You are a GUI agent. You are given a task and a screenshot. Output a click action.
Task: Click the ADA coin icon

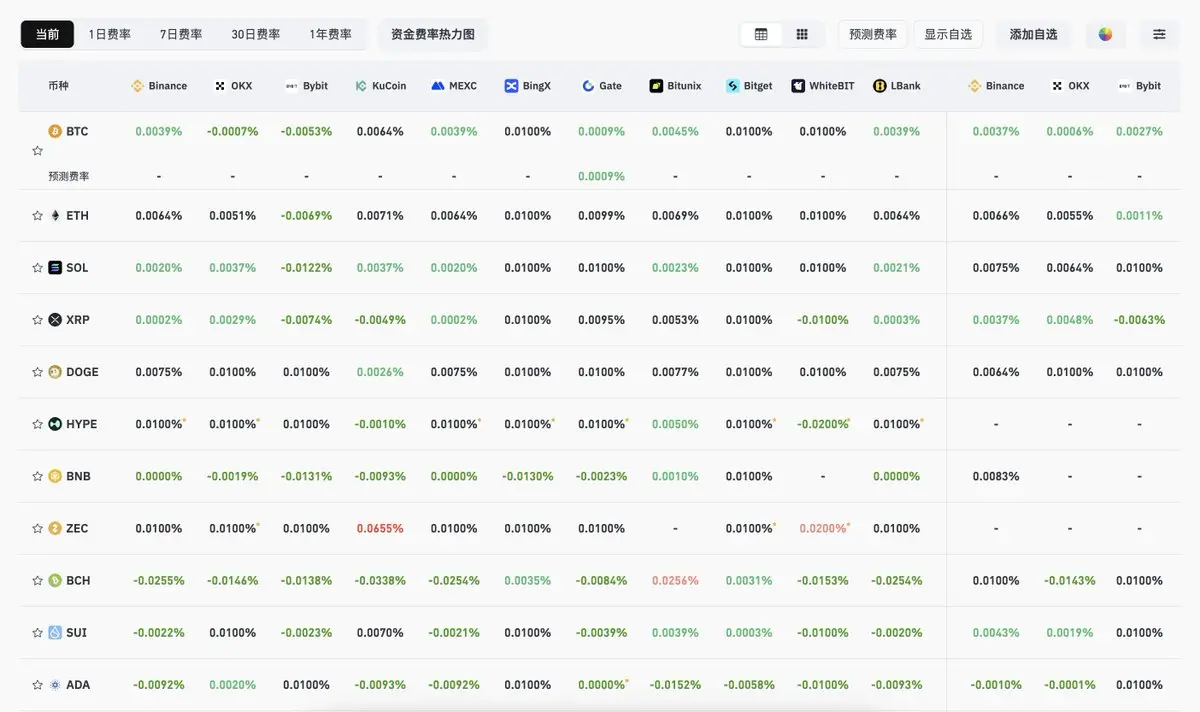click(x=55, y=685)
